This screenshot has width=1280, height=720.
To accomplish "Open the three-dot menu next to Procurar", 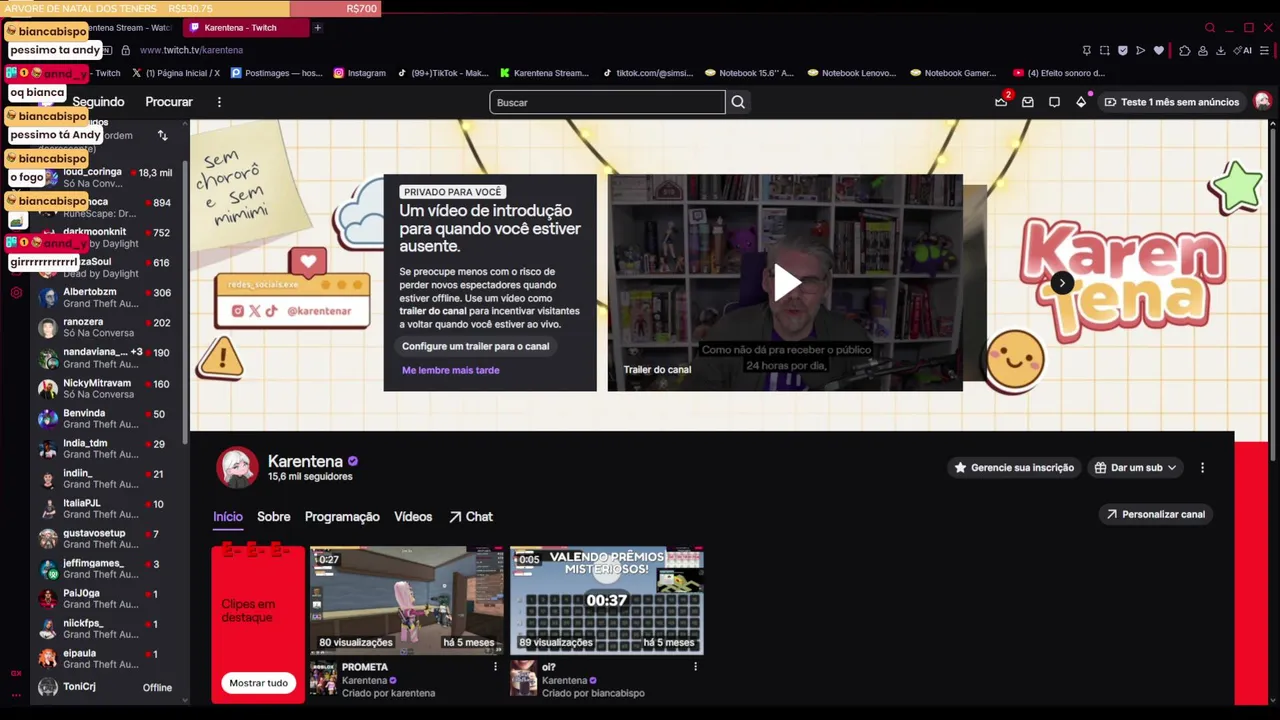I will 219,102.
